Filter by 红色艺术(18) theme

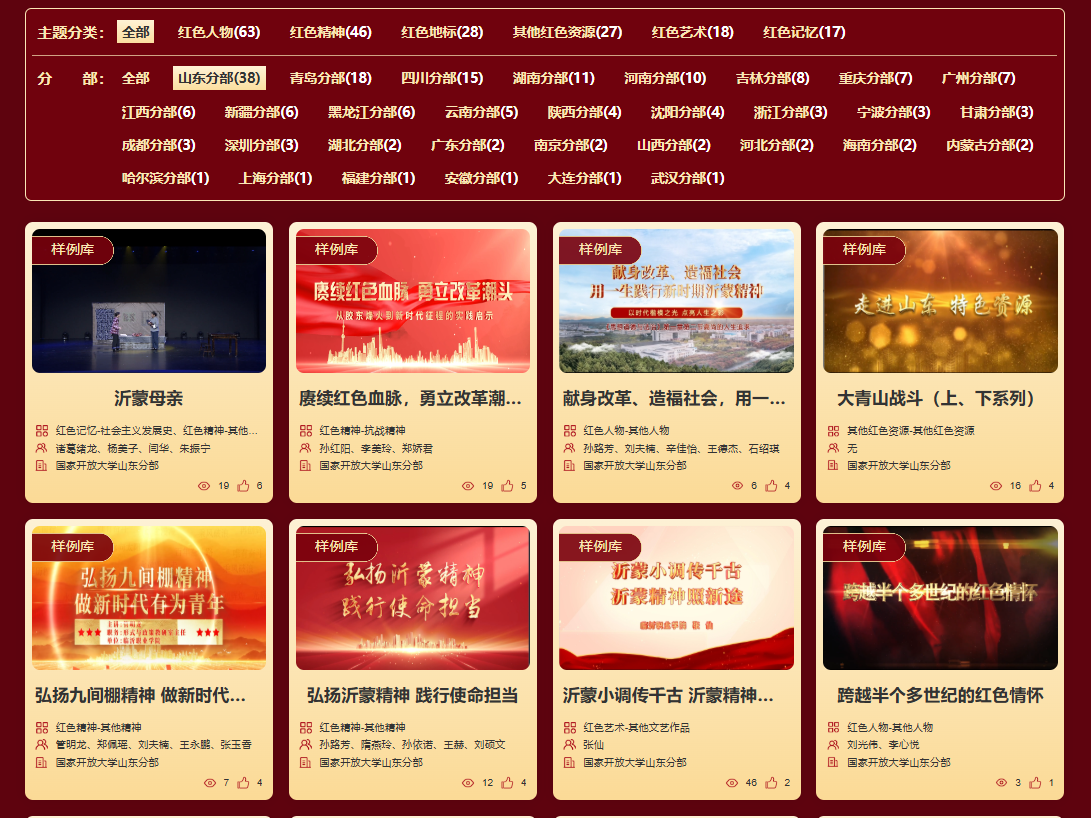coord(692,32)
